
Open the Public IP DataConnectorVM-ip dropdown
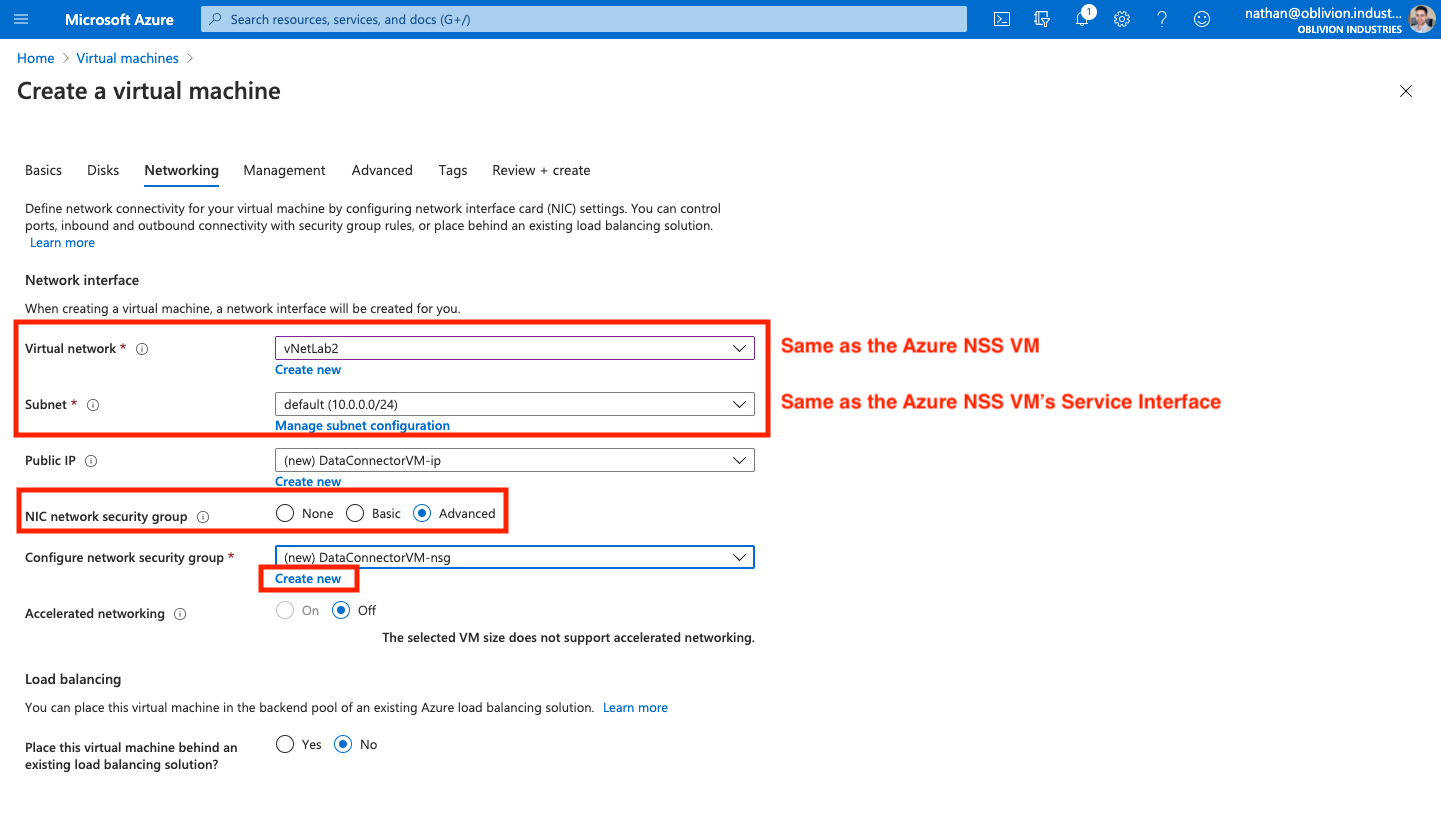click(x=514, y=460)
